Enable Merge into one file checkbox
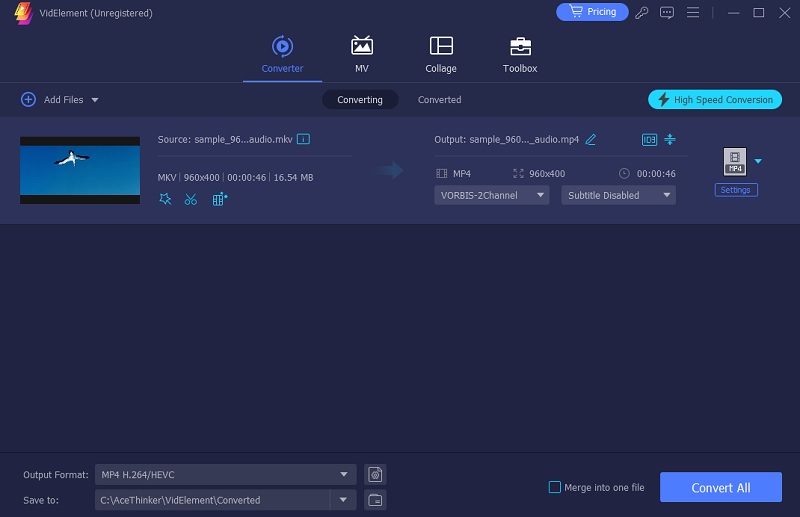Viewport: 800px width, 517px height. (555, 487)
